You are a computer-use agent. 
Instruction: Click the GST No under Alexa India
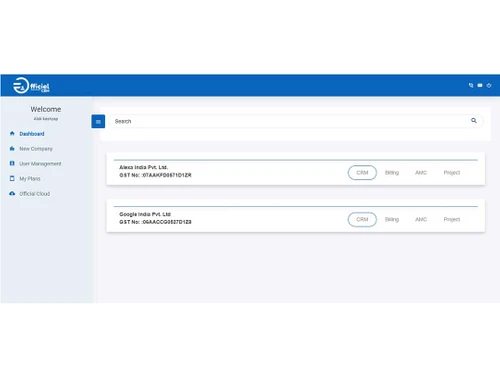point(155,175)
